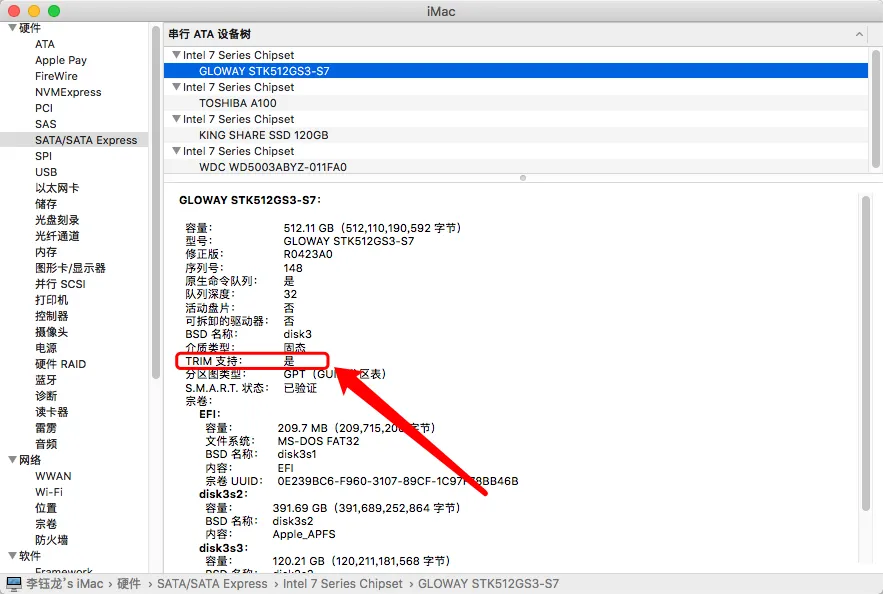Image resolution: width=883 pixels, height=594 pixels.
Task: Click the detail pane vertical scrollbar
Action: 866,353
